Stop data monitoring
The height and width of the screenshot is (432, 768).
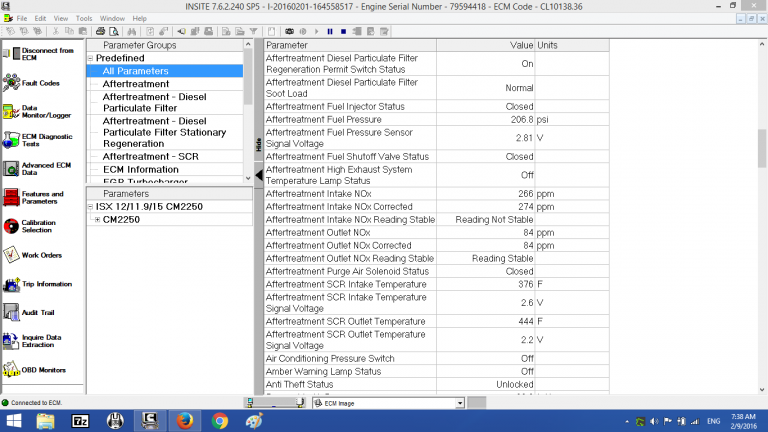click(x=343, y=31)
